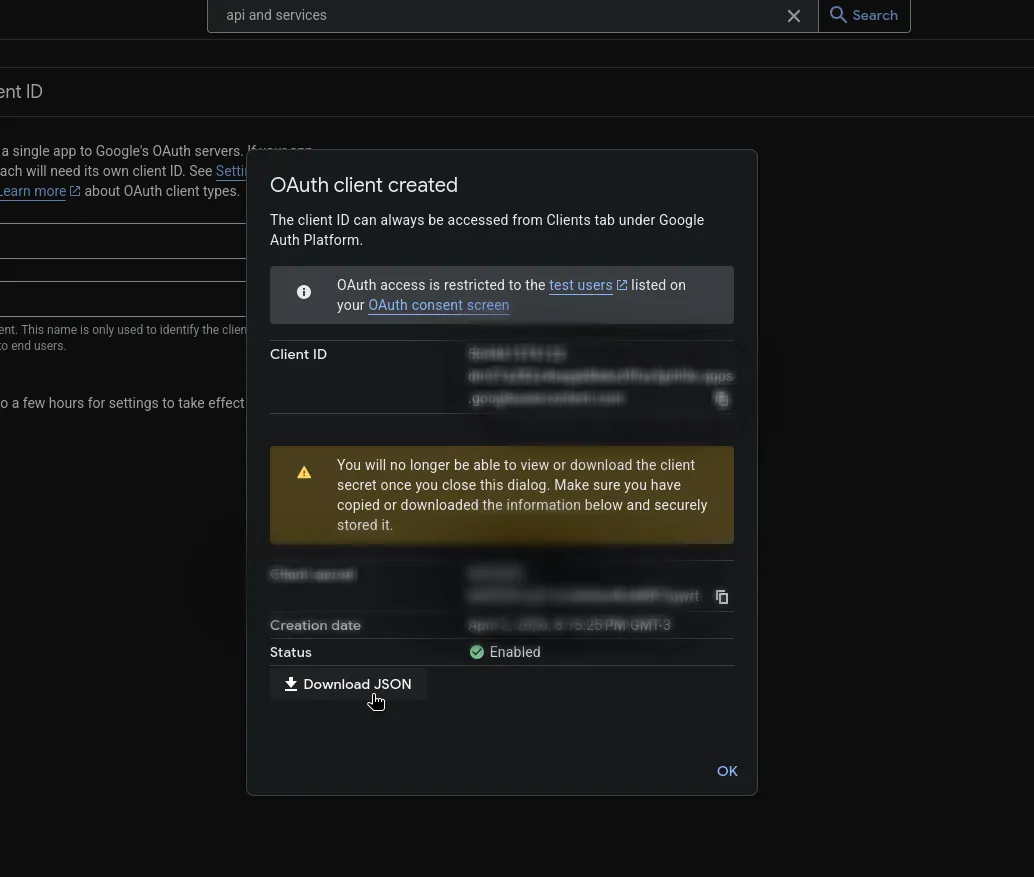Click the info icon in the restricted access notice

pyautogui.click(x=304, y=292)
